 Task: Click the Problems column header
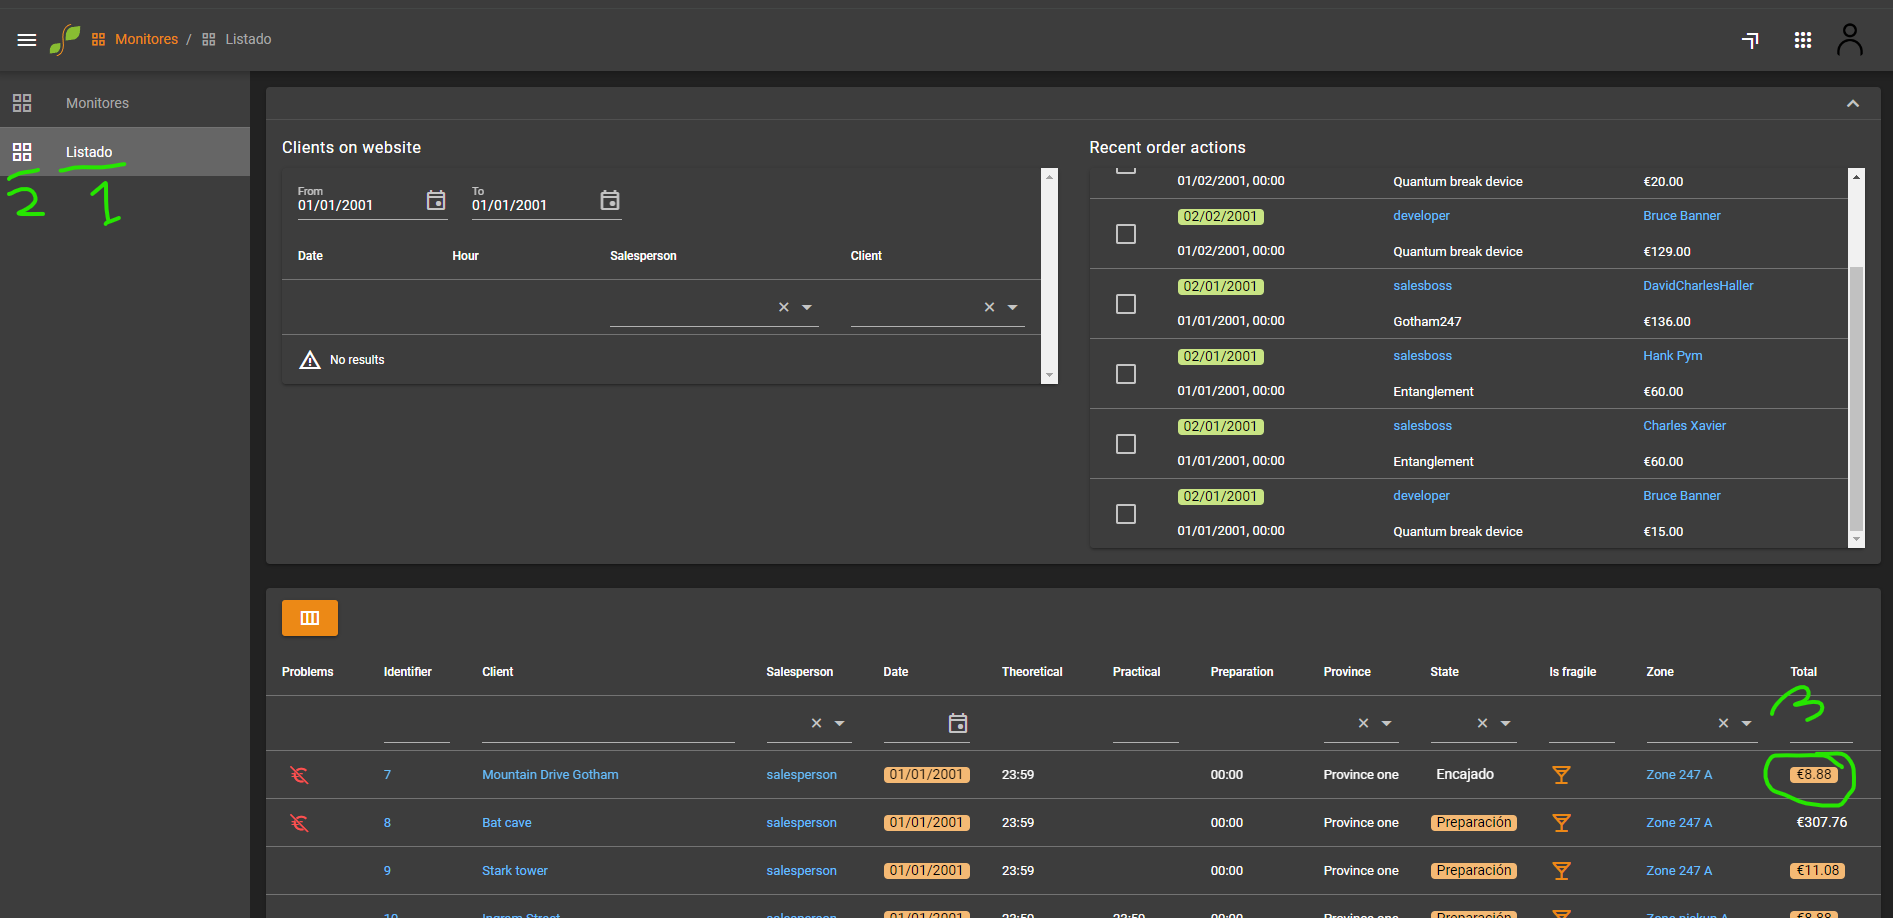(307, 672)
